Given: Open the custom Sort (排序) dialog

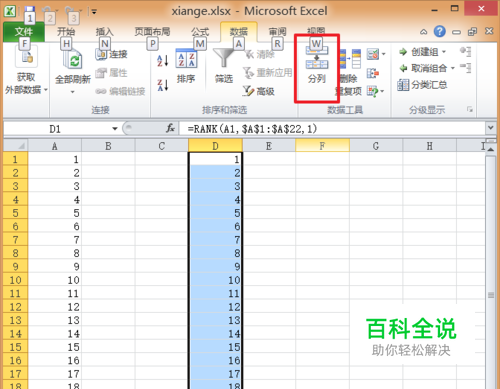Looking at the screenshot, I should 186,66.
